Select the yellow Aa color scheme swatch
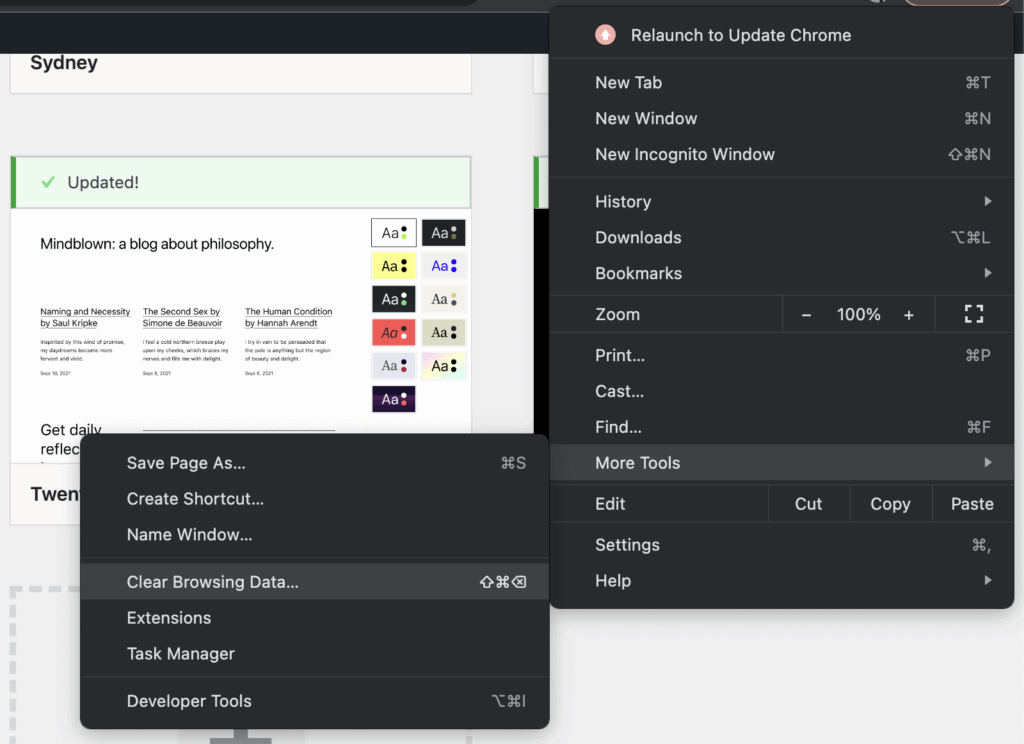This screenshot has width=1024, height=744. pyautogui.click(x=393, y=265)
